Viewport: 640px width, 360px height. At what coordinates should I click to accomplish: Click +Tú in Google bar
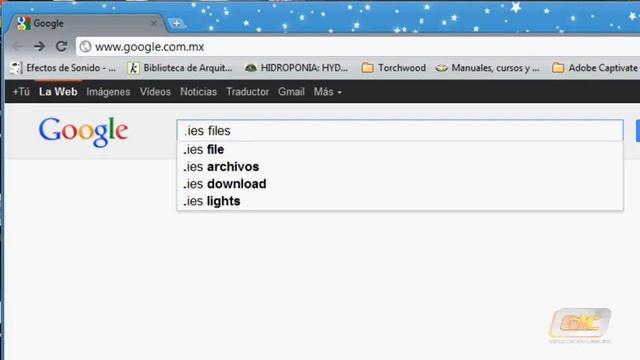21,92
